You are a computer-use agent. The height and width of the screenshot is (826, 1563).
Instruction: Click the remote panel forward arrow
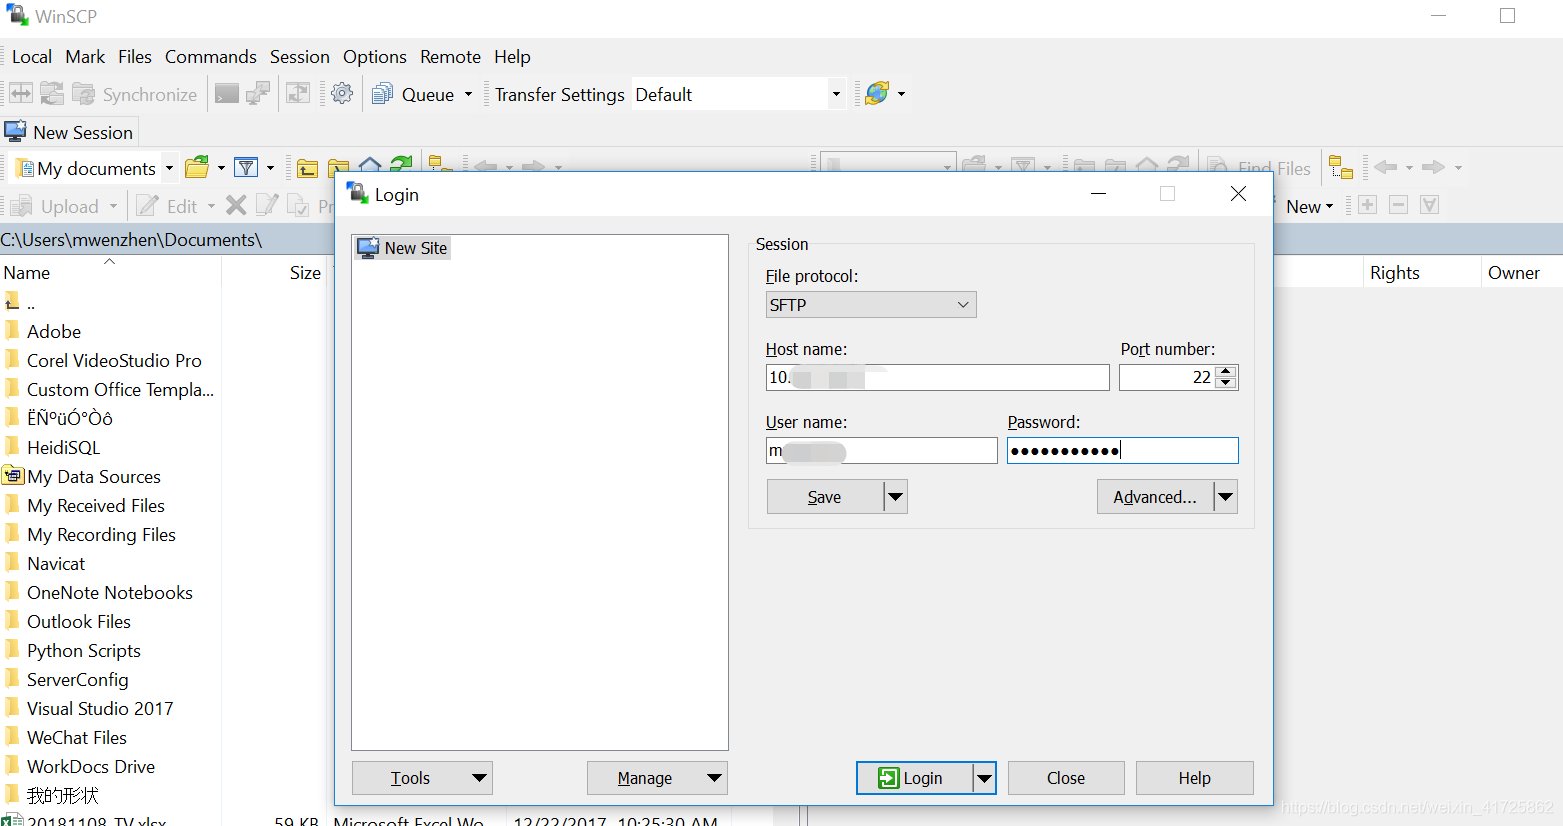click(1433, 167)
